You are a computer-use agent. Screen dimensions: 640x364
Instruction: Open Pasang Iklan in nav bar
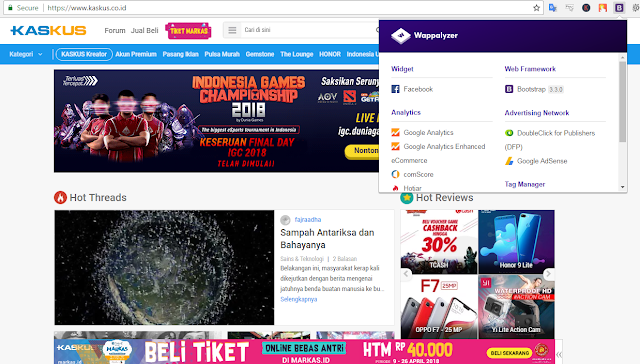(180, 54)
